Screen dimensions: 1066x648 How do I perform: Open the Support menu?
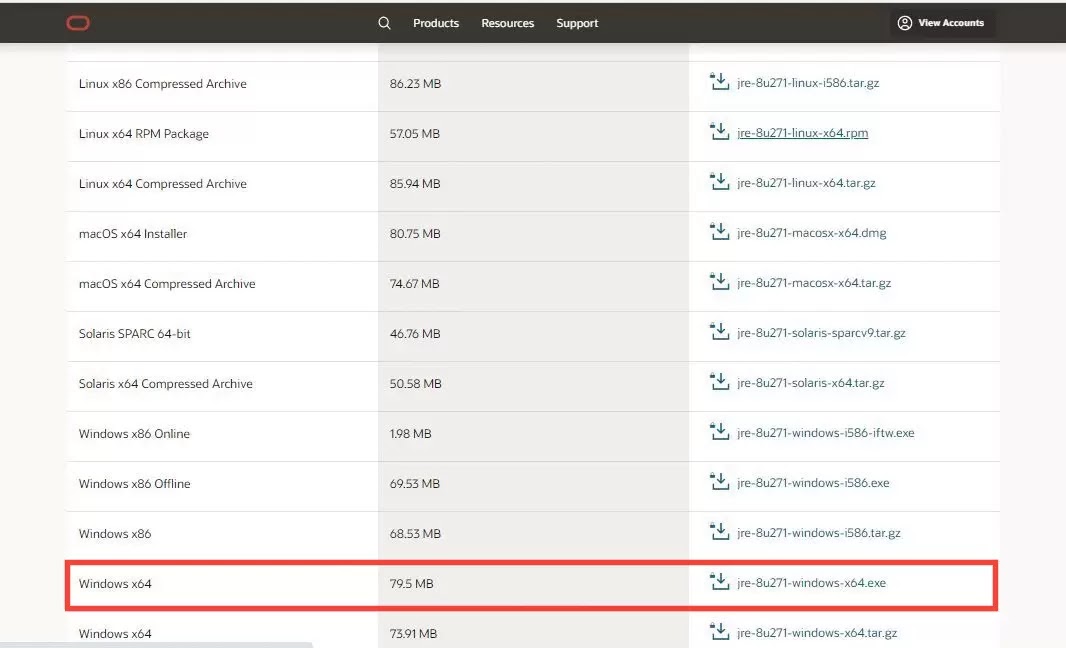pos(577,23)
